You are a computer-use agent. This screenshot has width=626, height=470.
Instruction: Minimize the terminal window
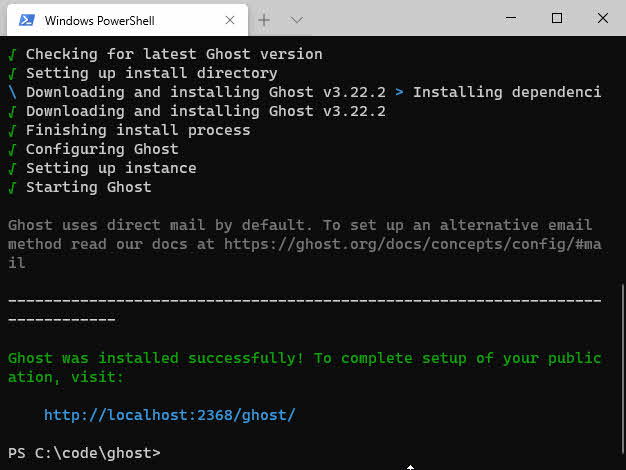click(510, 18)
